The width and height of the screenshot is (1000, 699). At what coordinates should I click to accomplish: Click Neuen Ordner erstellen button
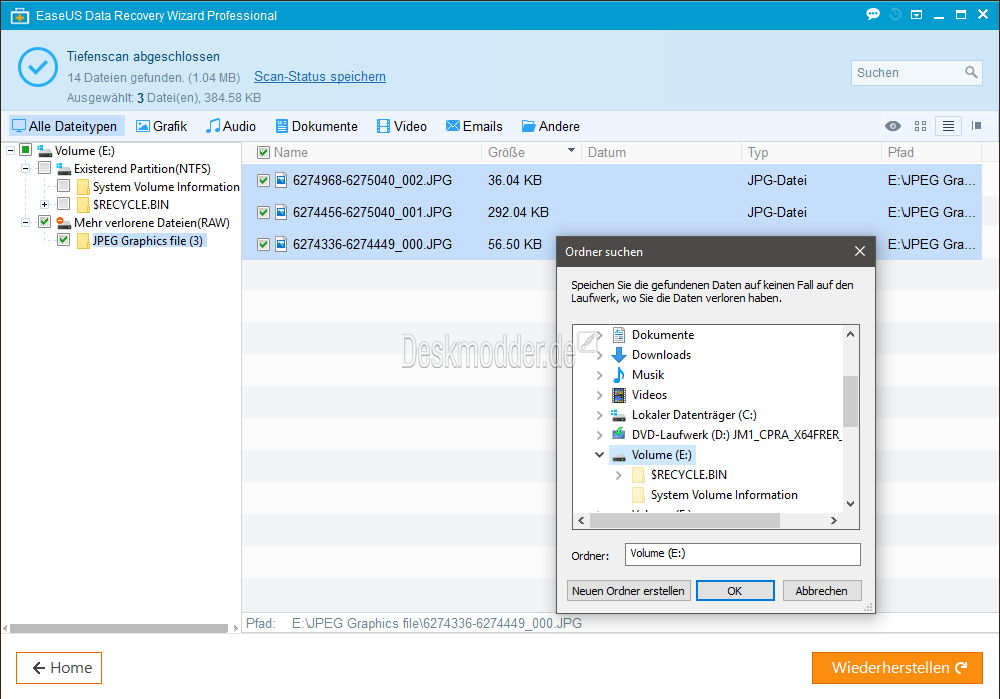(x=628, y=591)
